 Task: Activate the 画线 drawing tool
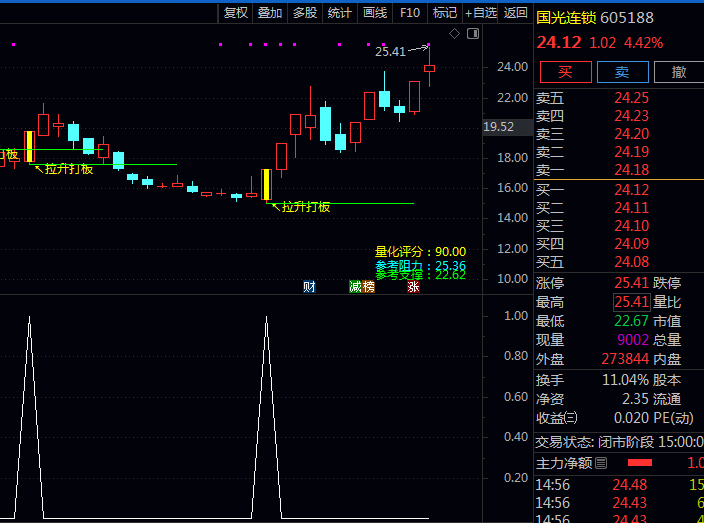[x=375, y=13]
